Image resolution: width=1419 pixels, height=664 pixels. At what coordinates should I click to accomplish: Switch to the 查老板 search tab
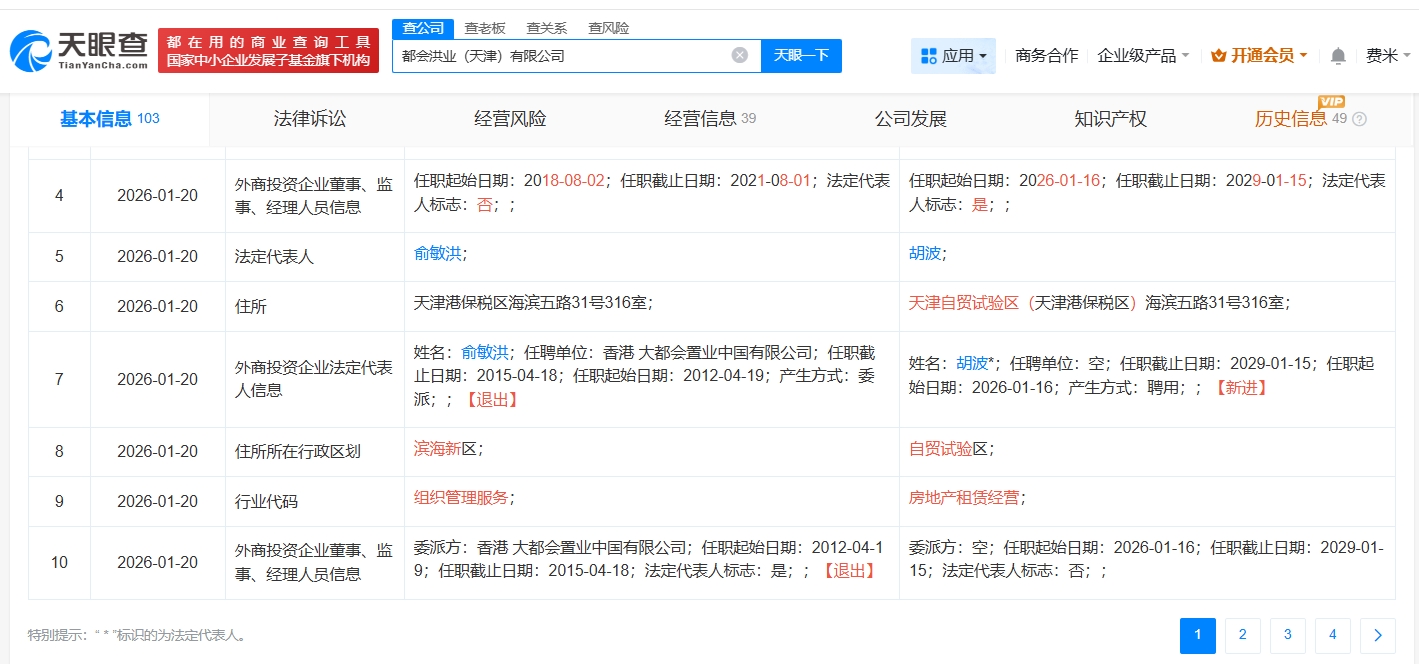[x=485, y=28]
